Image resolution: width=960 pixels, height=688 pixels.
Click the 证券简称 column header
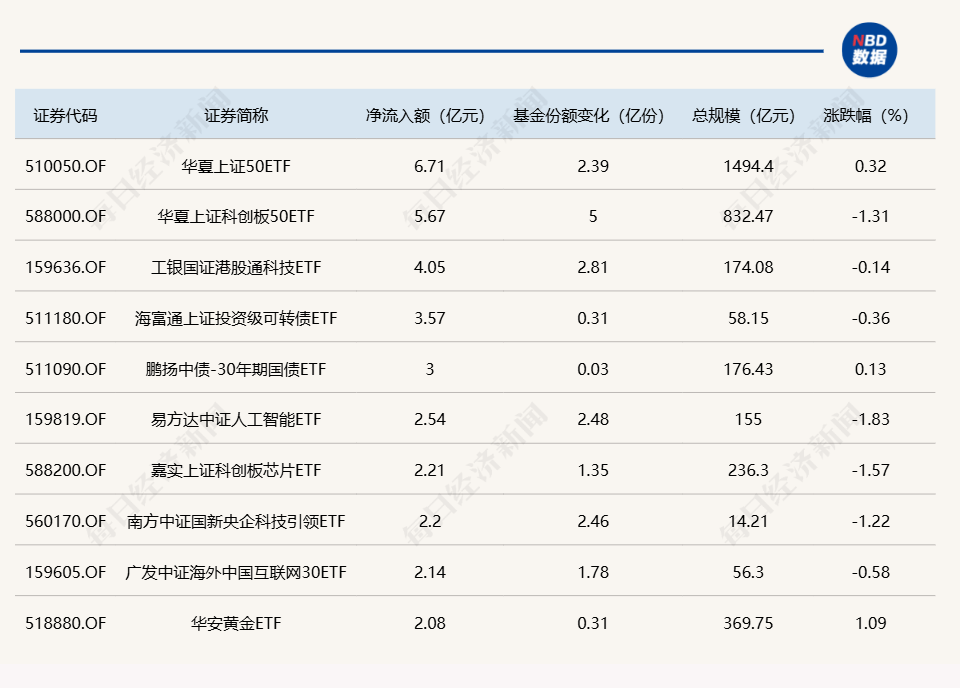coord(236,115)
